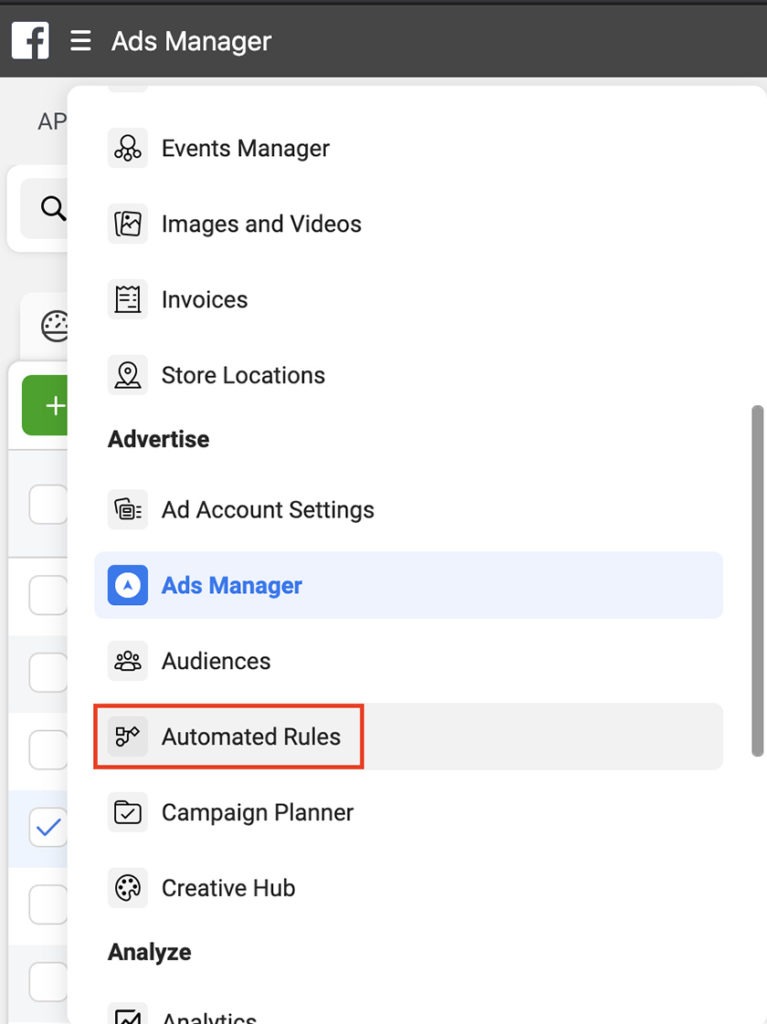This screenshot has height=1024, width=767.
Task: Select the Invoices icon
Action: click(128, 299)
